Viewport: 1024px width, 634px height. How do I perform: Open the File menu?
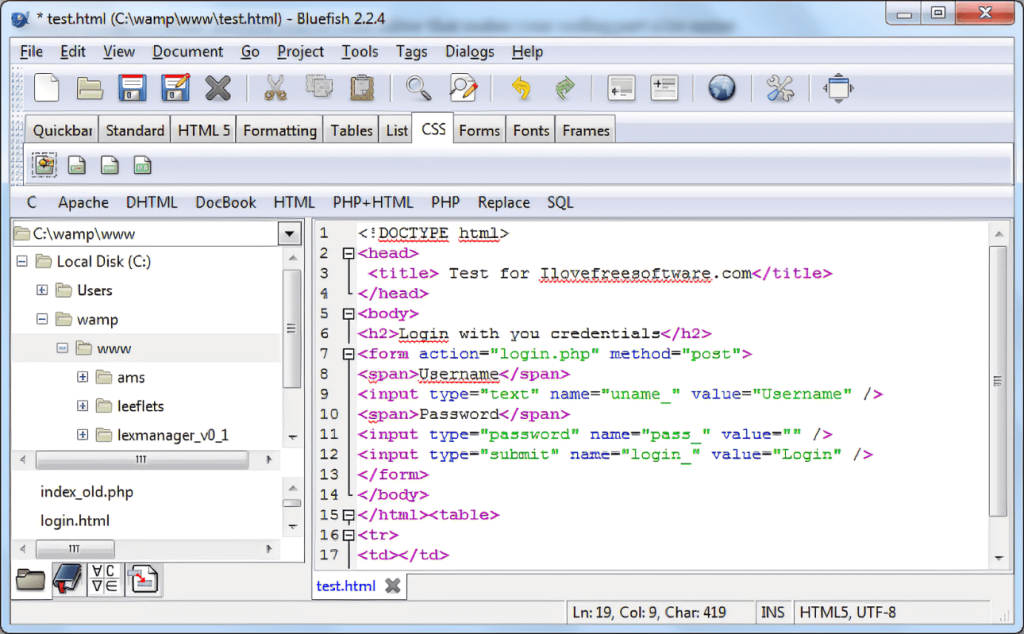(x=31, y=52)
